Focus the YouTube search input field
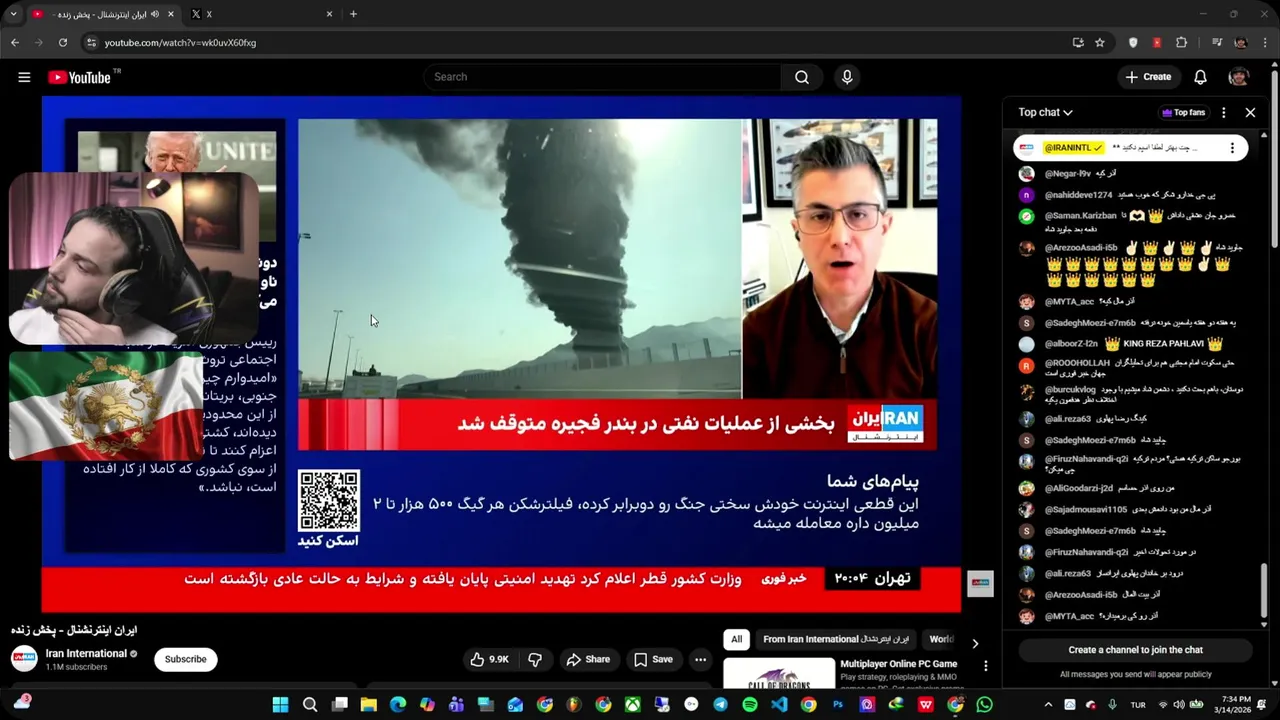 tap(602, 77)
